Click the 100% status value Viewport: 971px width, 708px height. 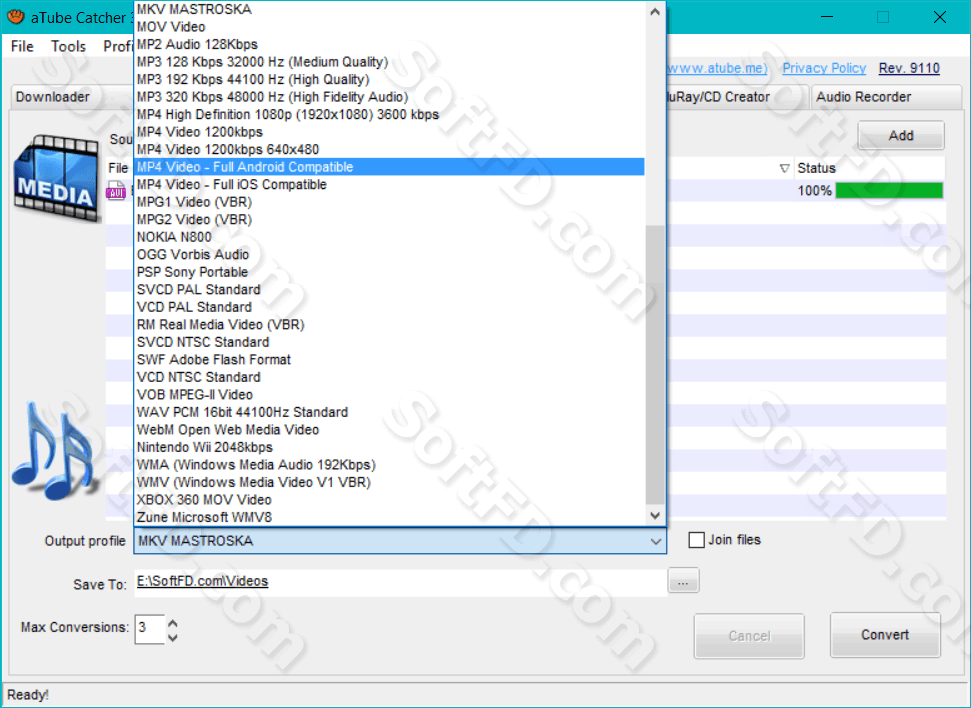[x=814, y=191]
